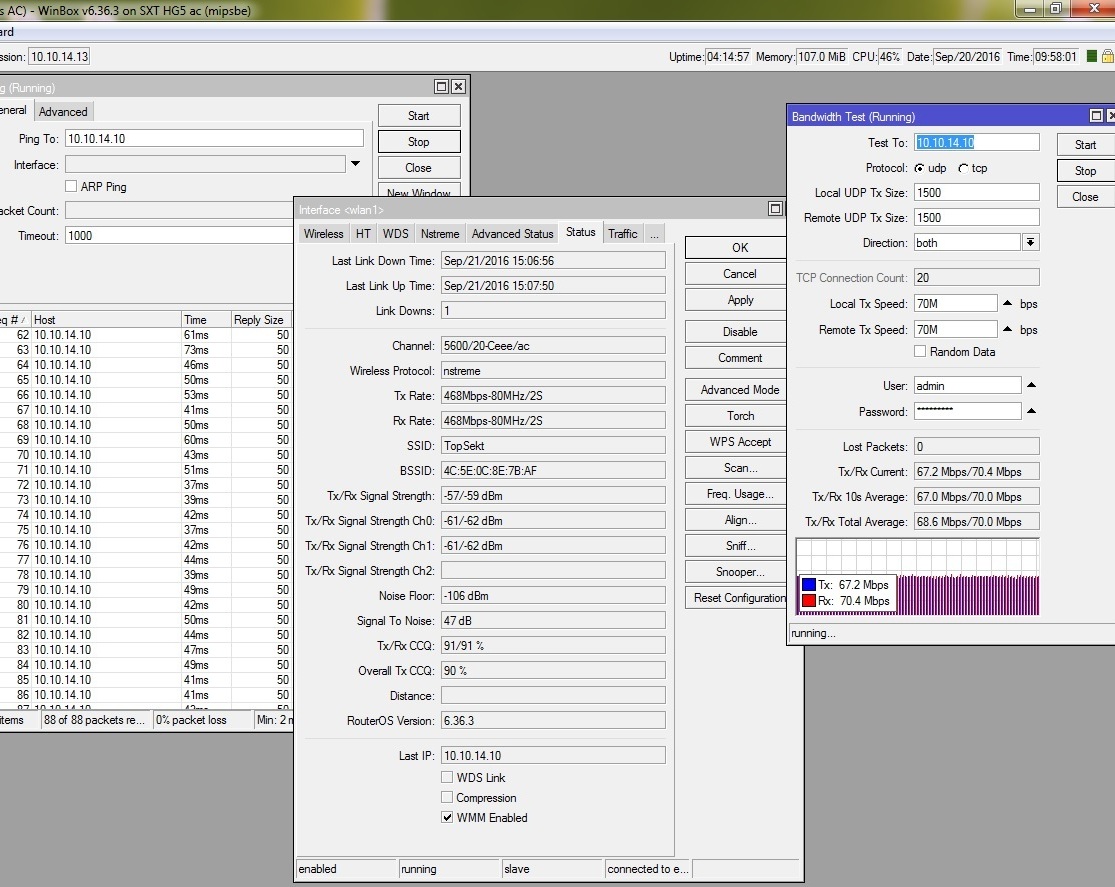Viewport: 1115px width, 887px height.
Task: Collapse the Remote Tx Speed arrow
Action: [x=1008, y=329]
